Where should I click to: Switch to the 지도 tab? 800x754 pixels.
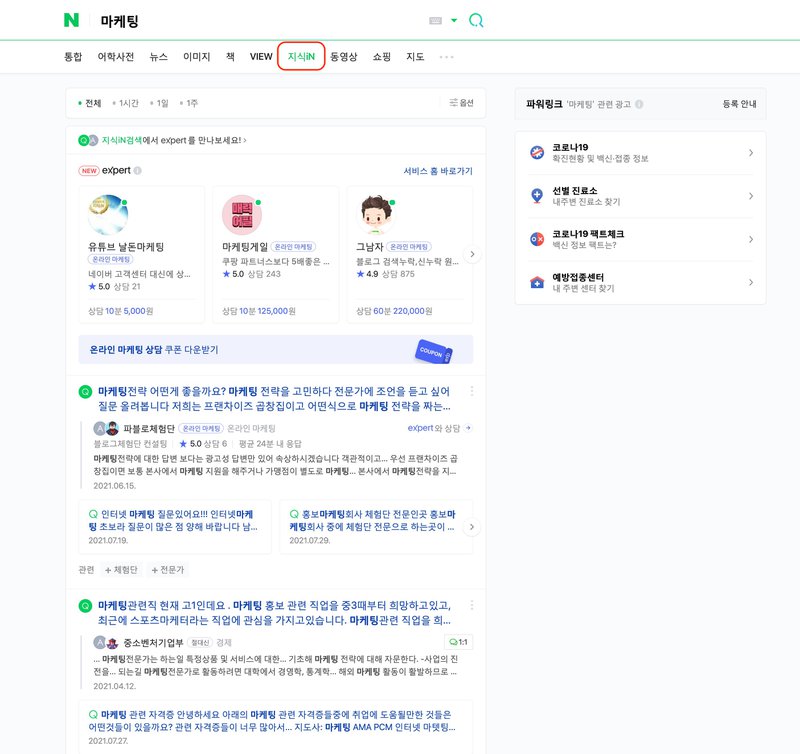coord(415,57)
